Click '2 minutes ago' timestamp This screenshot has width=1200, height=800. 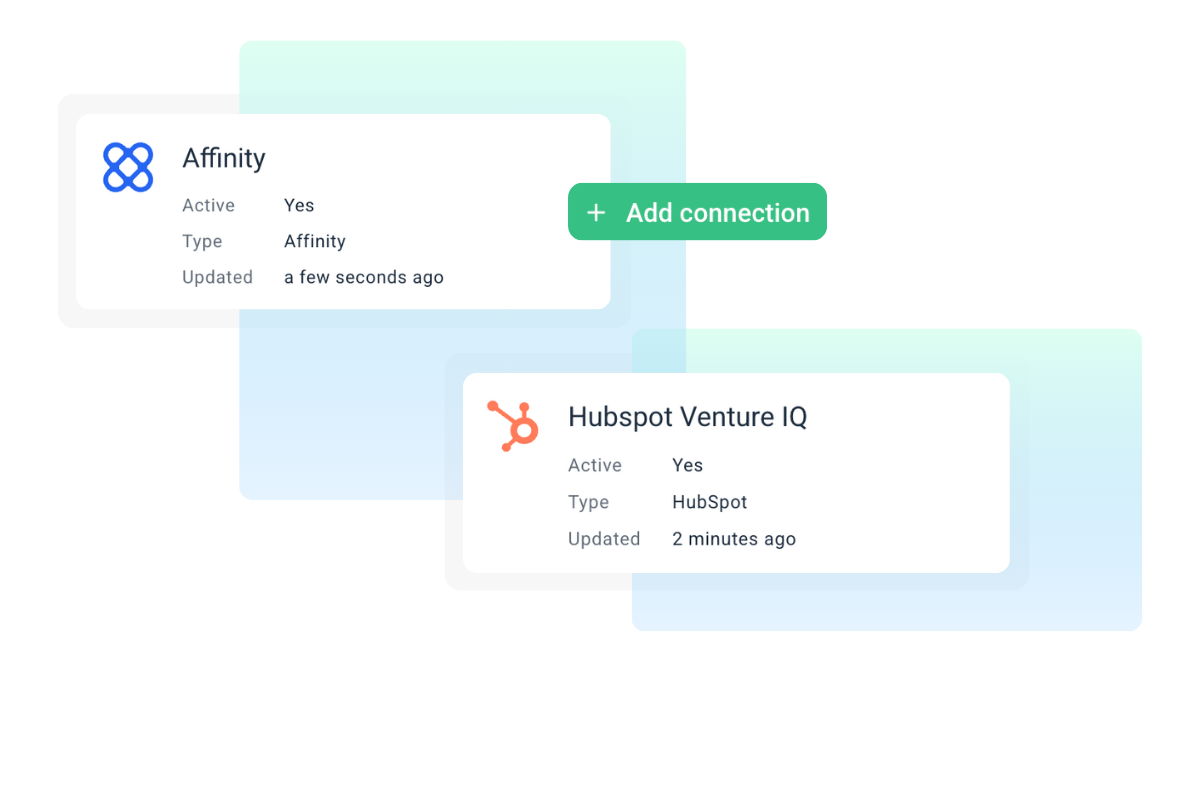pos(734,539)
